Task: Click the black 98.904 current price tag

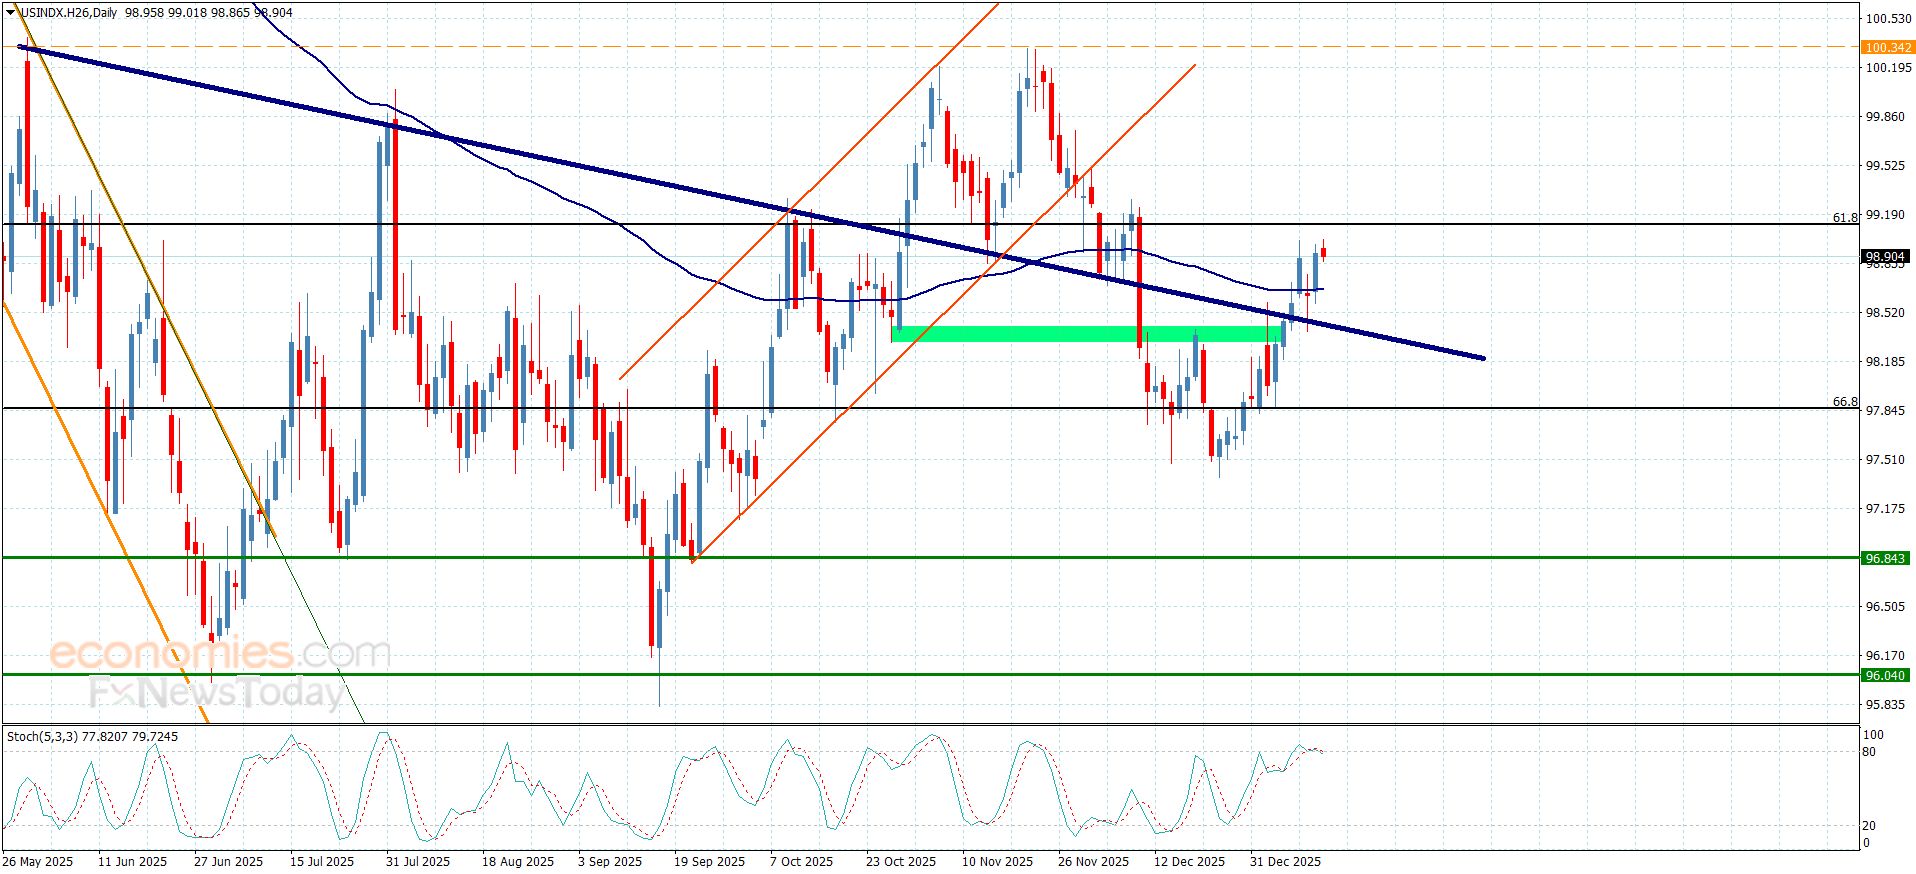Action: (1885, 257)
